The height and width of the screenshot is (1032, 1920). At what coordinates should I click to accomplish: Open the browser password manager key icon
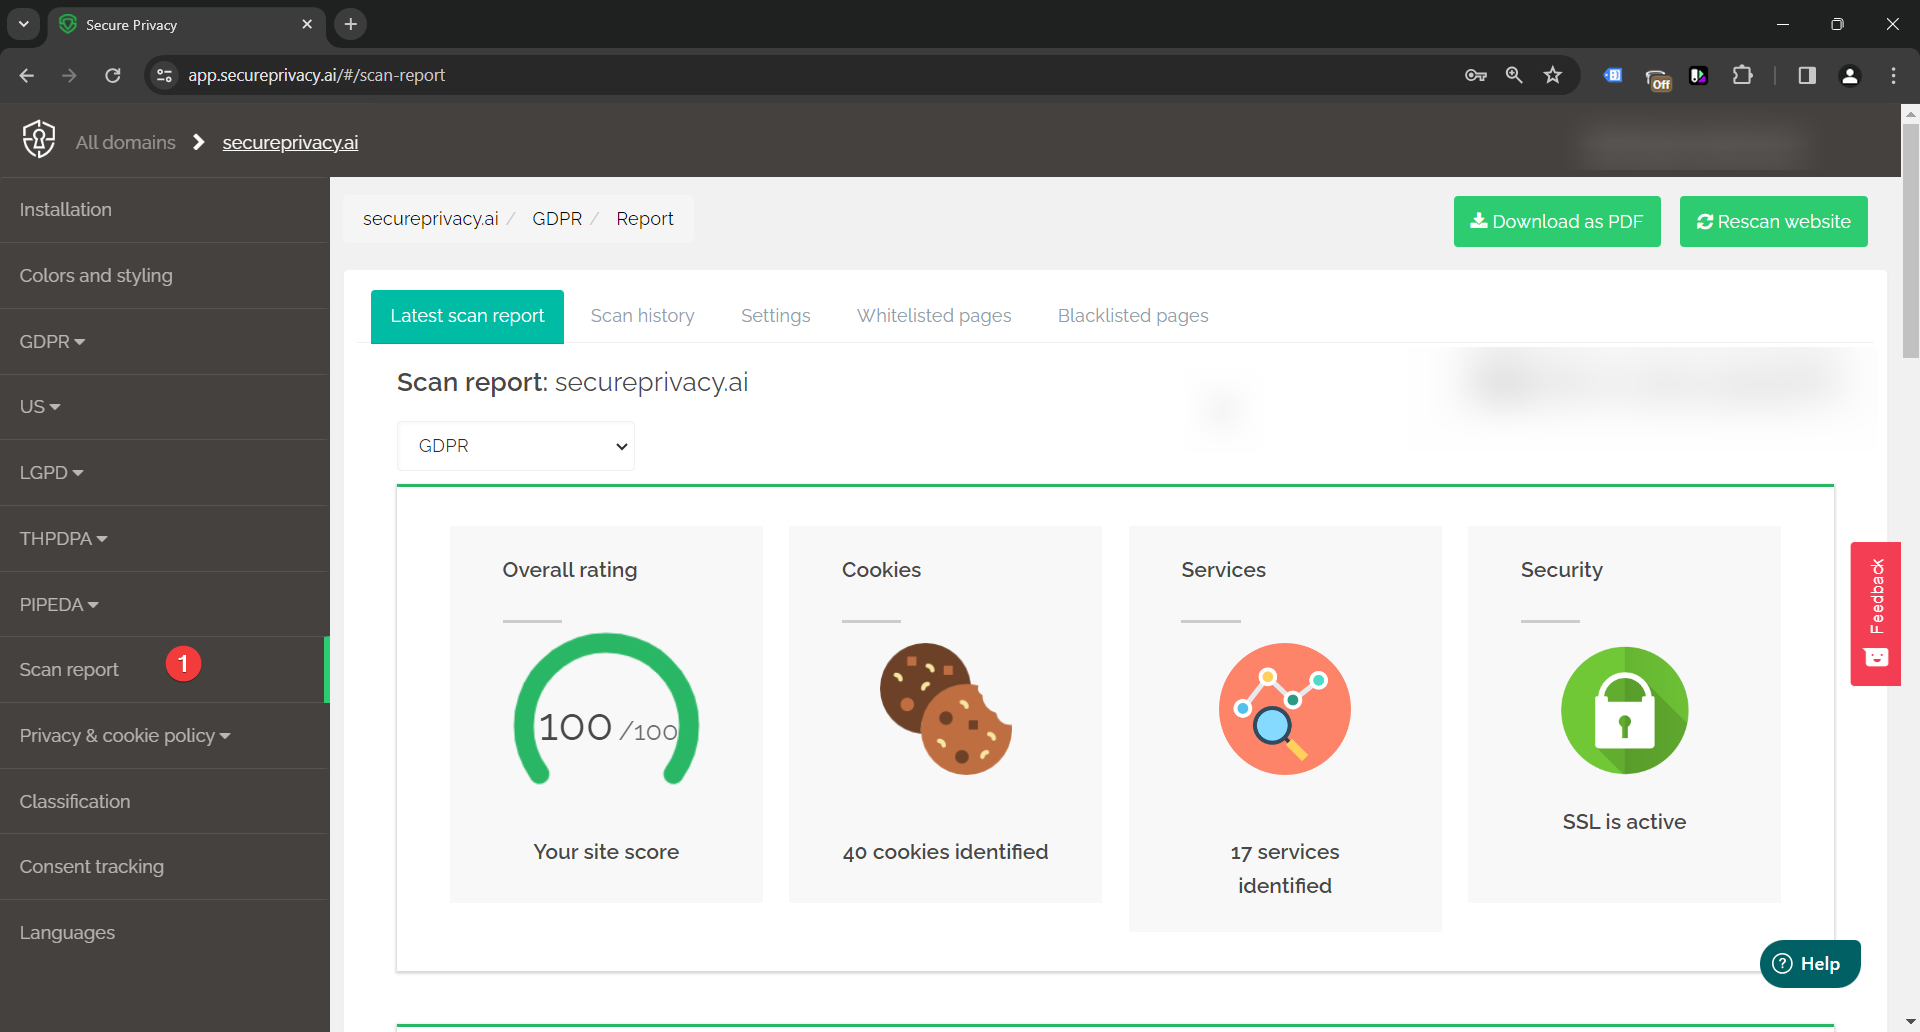(1475, 74)
